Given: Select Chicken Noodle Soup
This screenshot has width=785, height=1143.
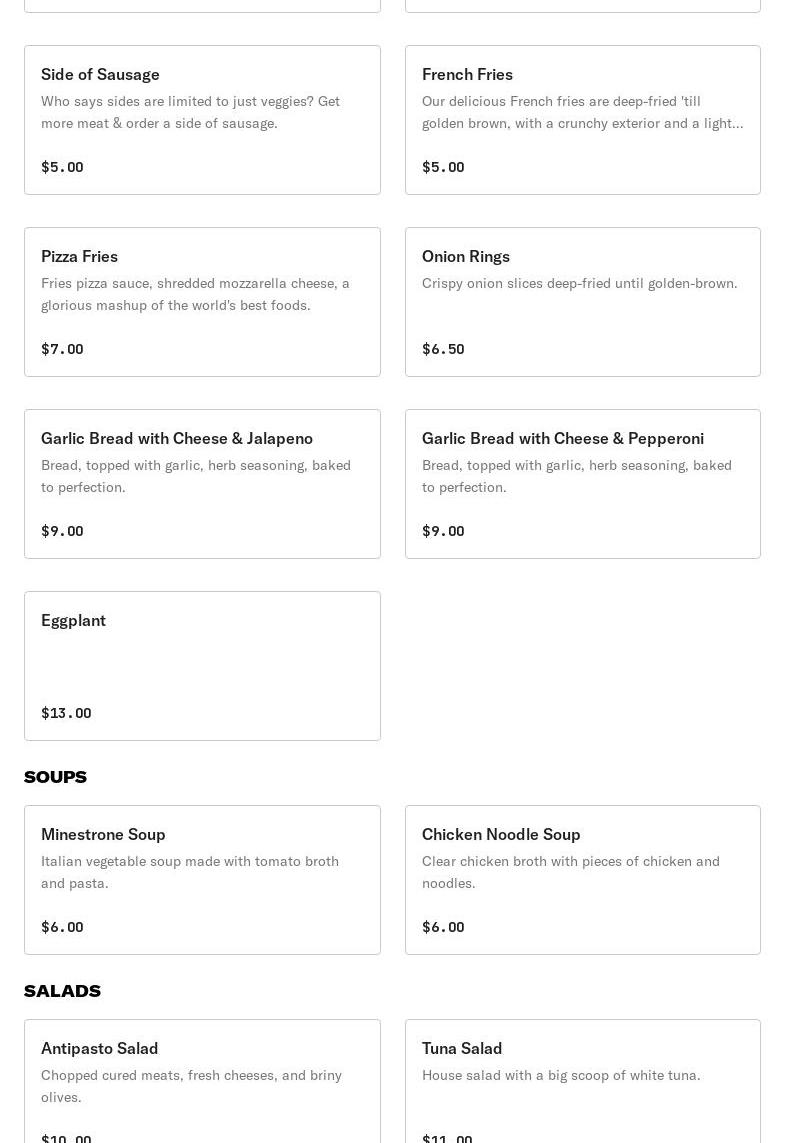Looking at the screenshot, I should tap(582, 880).
